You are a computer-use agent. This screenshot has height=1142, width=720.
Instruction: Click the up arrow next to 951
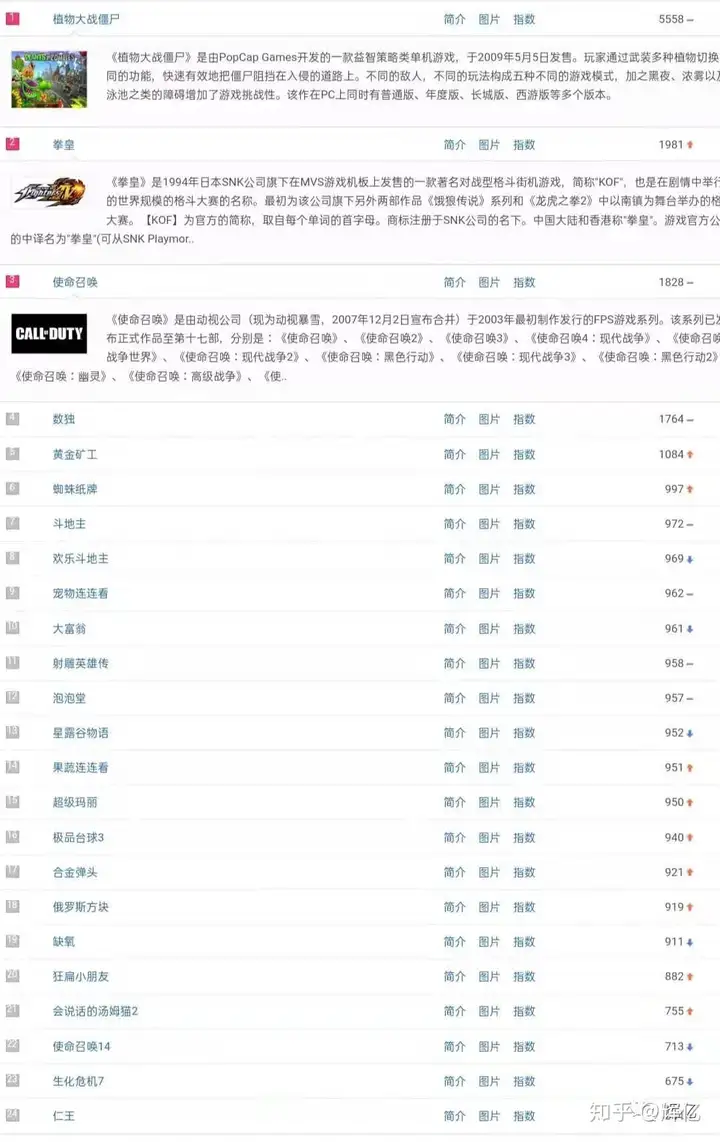690,768
